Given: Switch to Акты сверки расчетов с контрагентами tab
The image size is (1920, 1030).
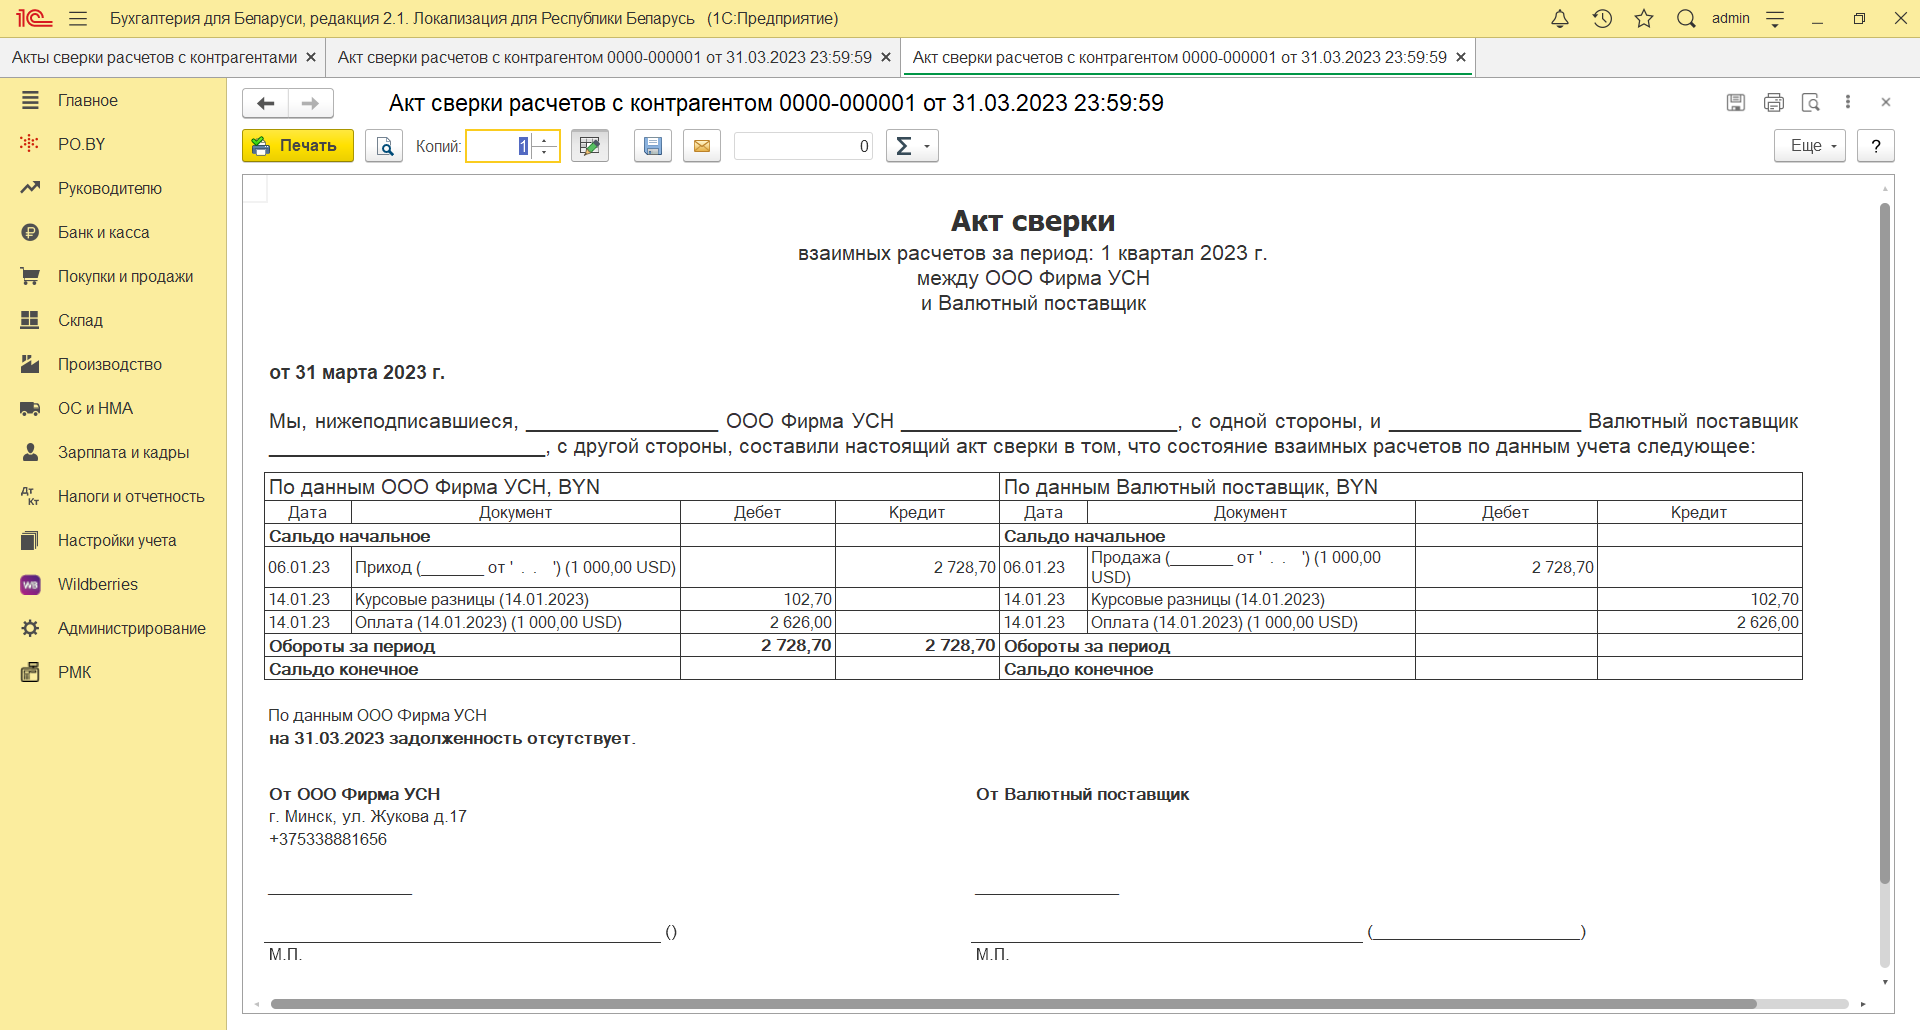Looking at the screenshot, I should coord(154,58).
